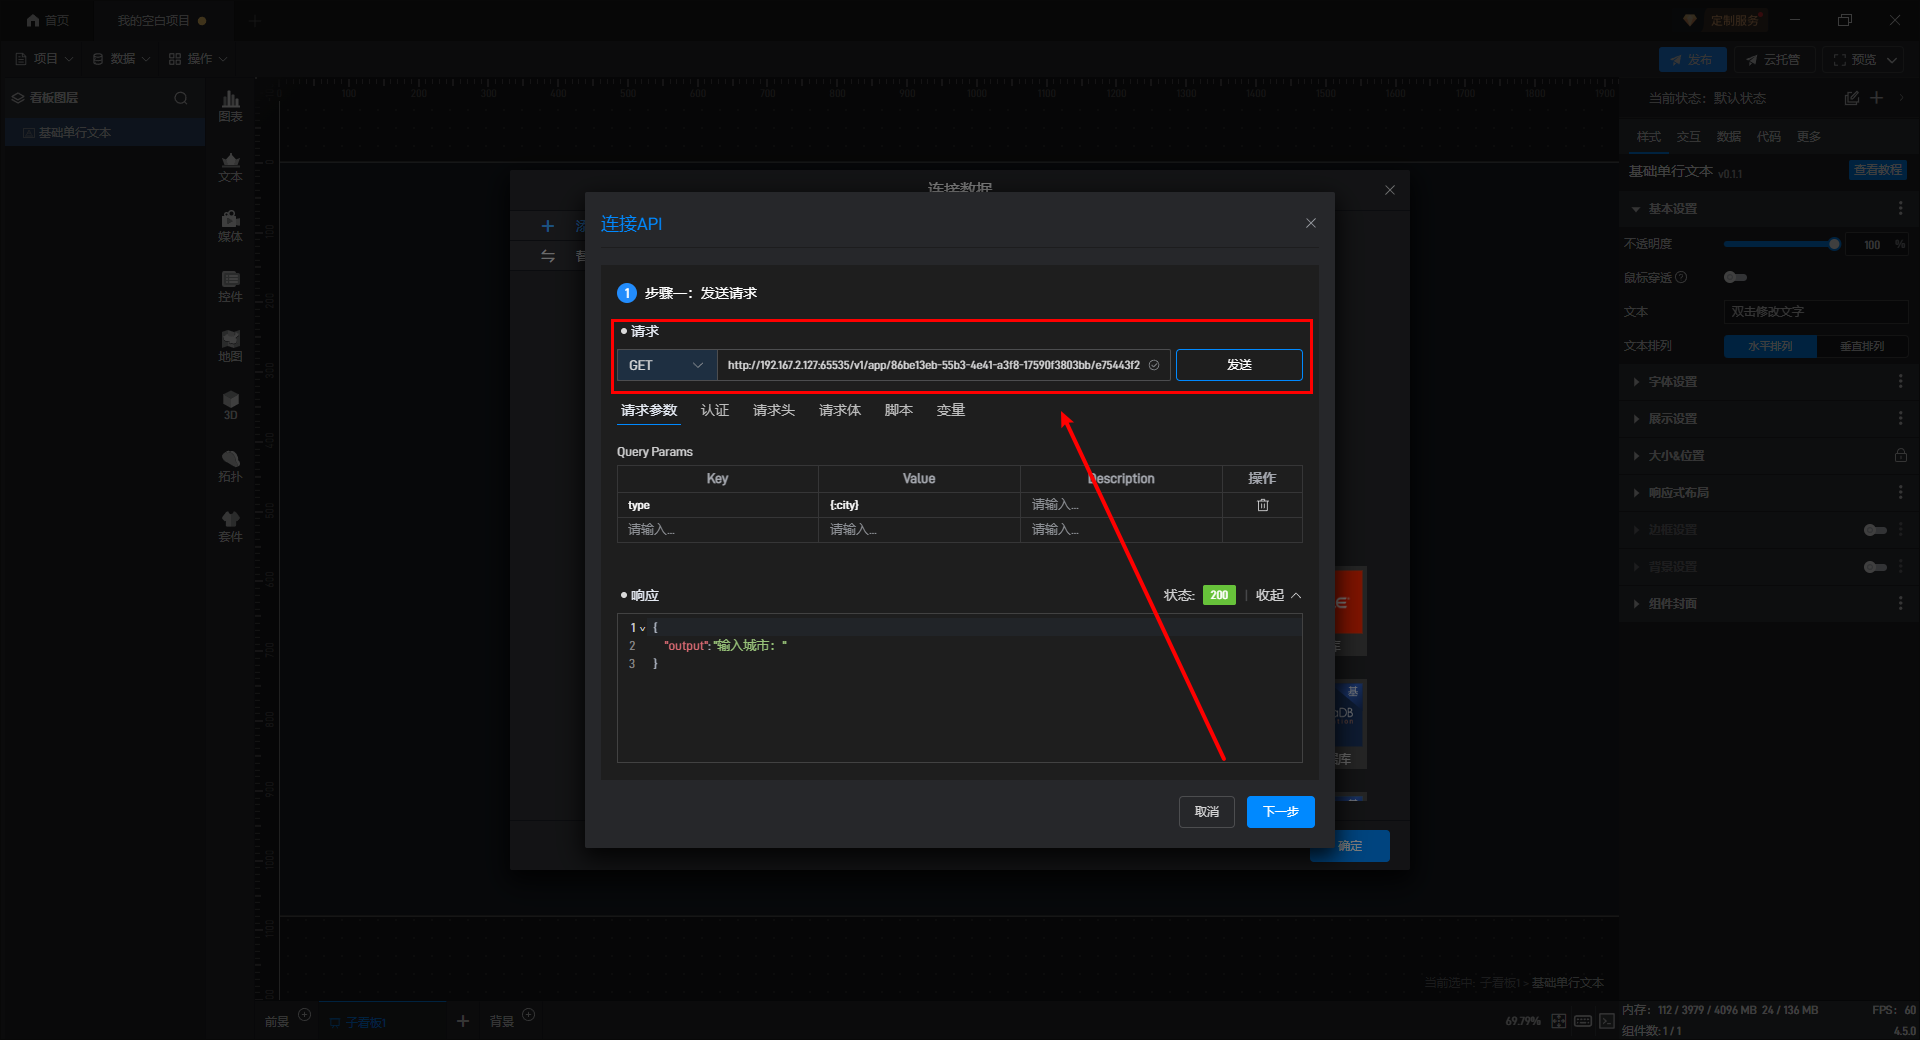Switch to the 请求头 tab
The image size is (1920, 1040).
click(x=773, y=410)
